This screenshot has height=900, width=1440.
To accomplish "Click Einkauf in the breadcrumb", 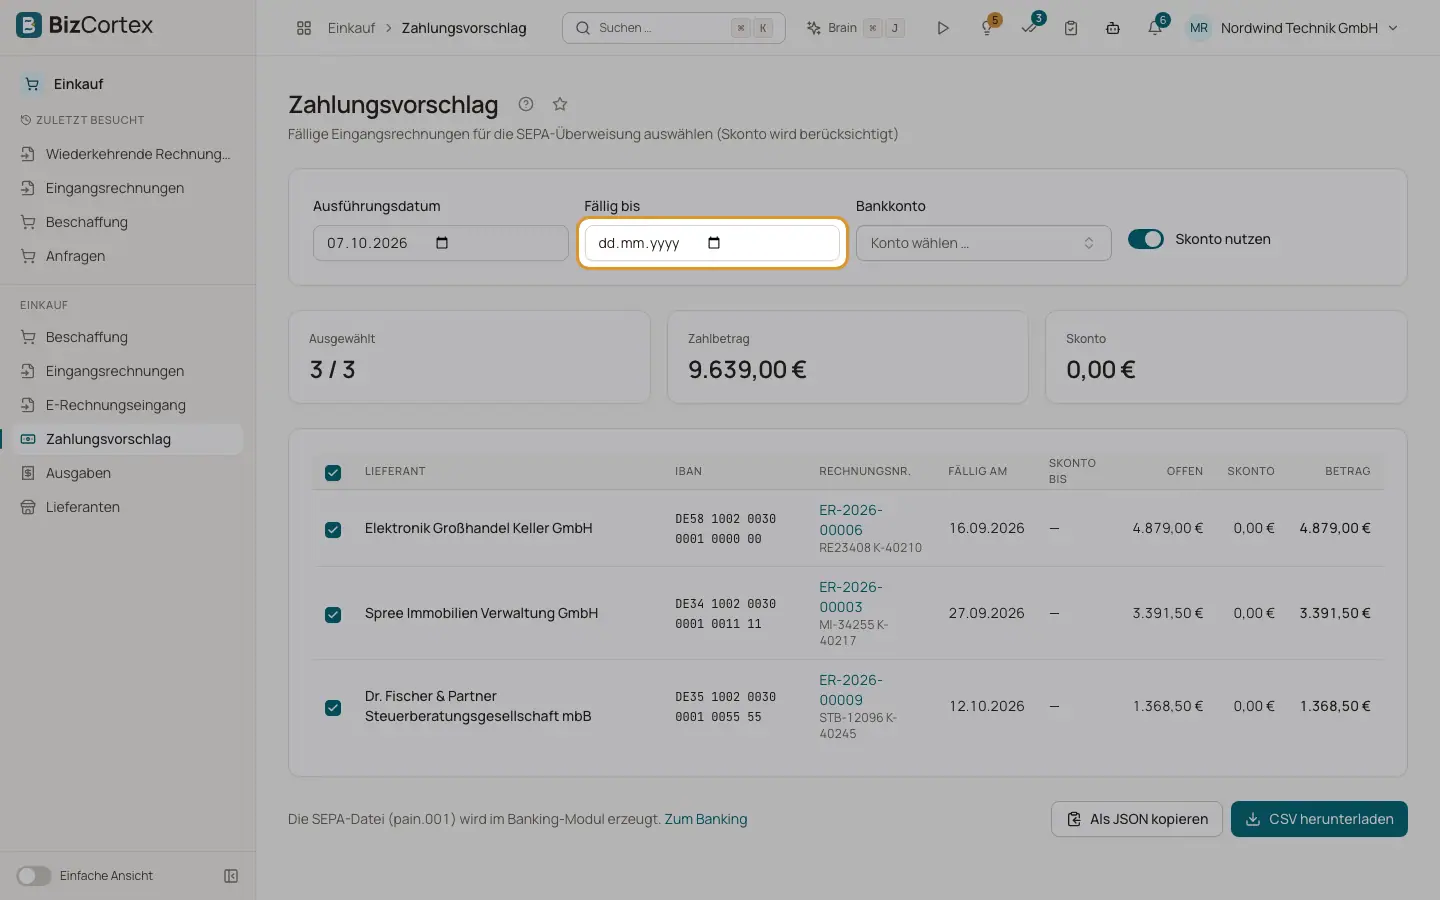I will tap(351, 28).
